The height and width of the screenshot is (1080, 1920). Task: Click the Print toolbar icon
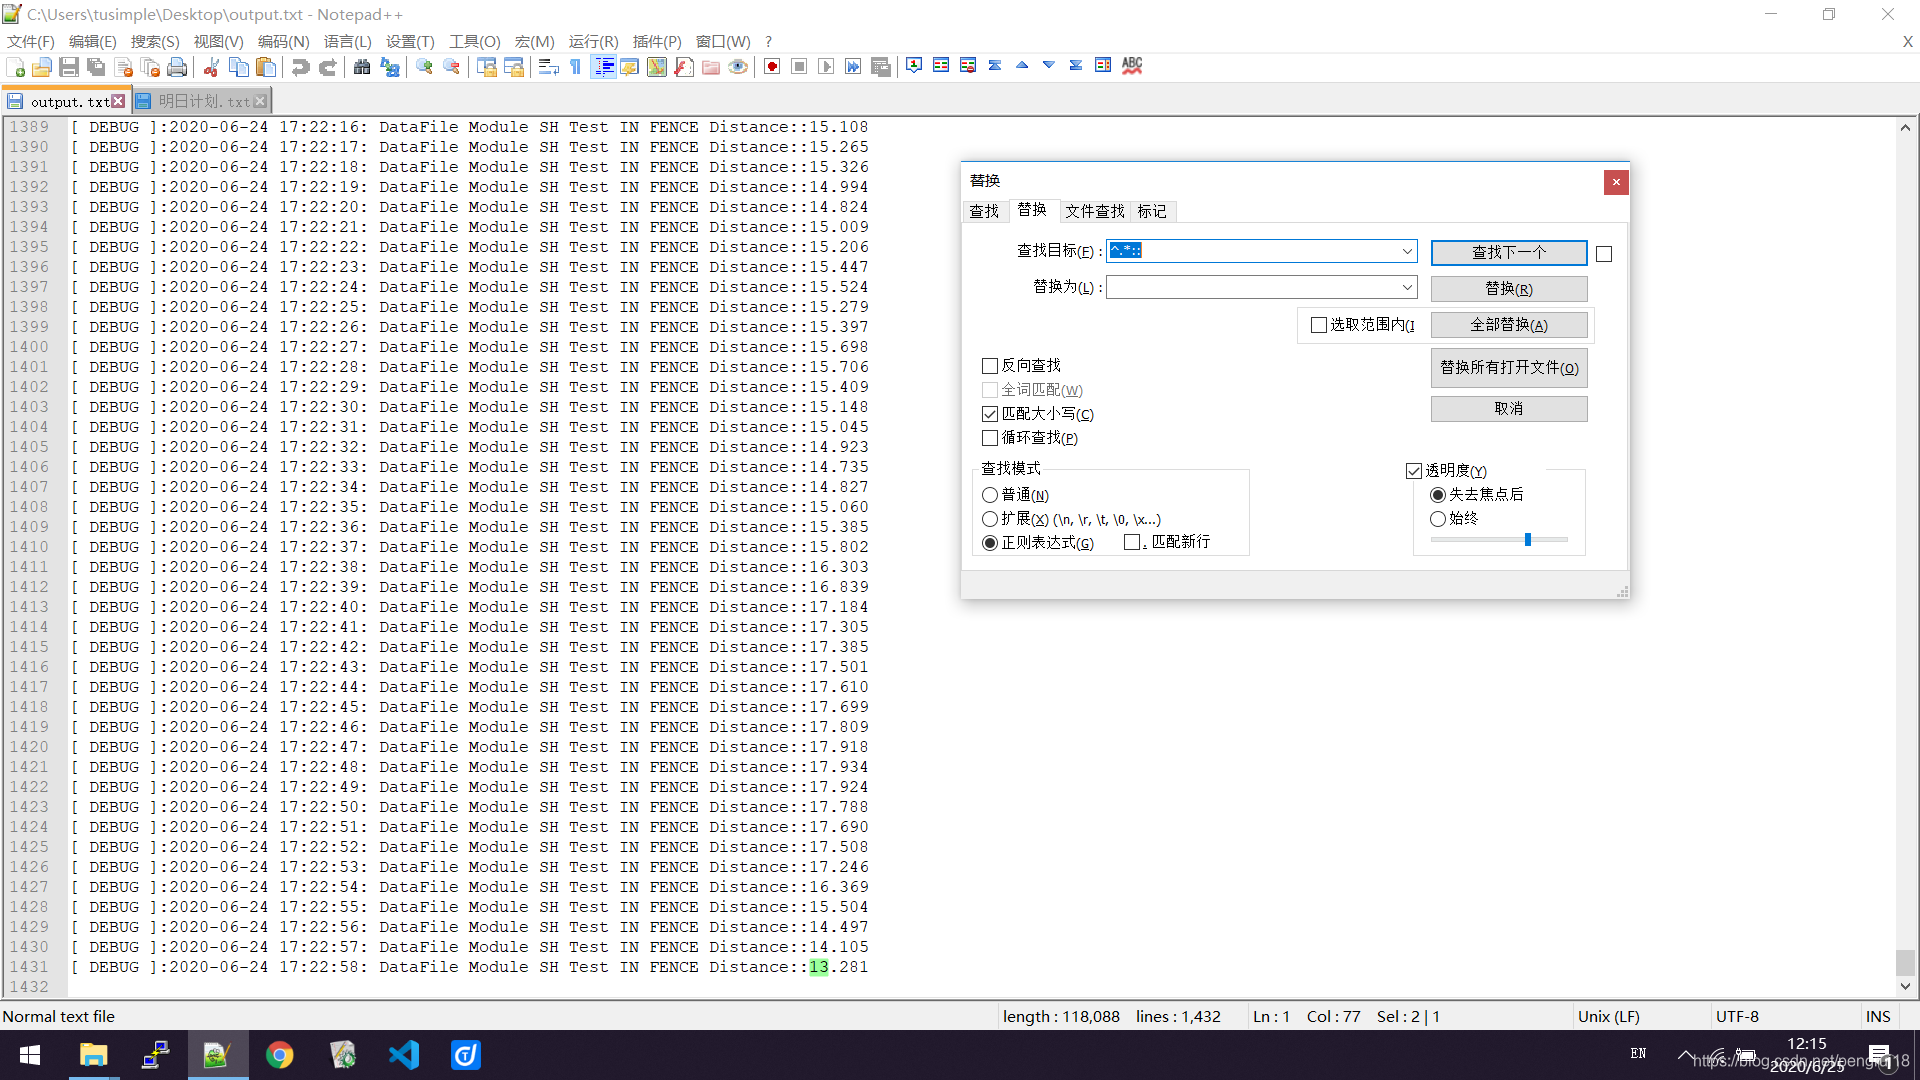pyautogui.click(x=177, y=67)
